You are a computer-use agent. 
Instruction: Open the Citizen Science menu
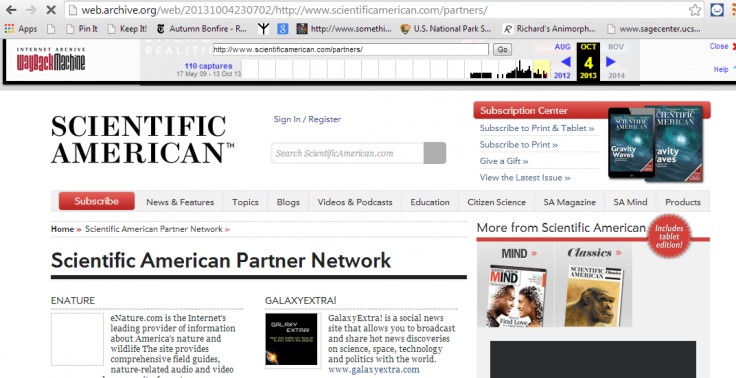click(497, 202)
